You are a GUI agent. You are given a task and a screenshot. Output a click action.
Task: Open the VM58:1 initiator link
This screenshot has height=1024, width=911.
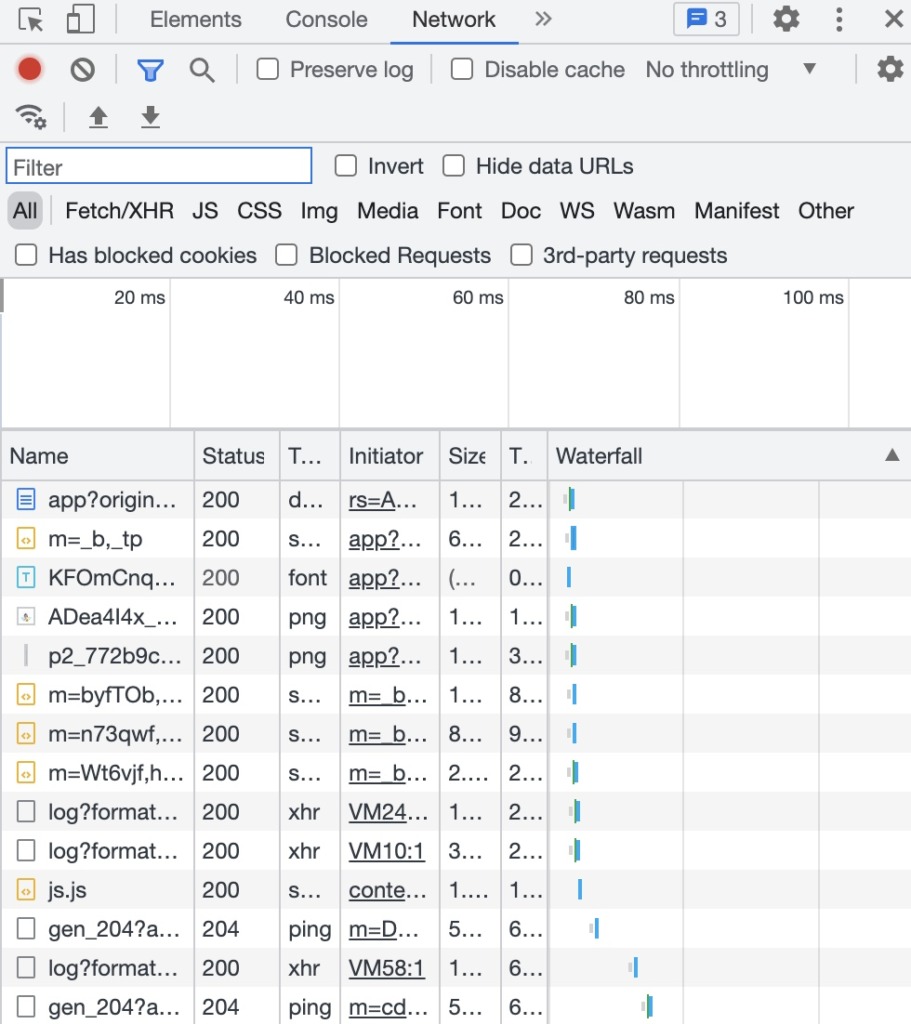tap(387, 968)
